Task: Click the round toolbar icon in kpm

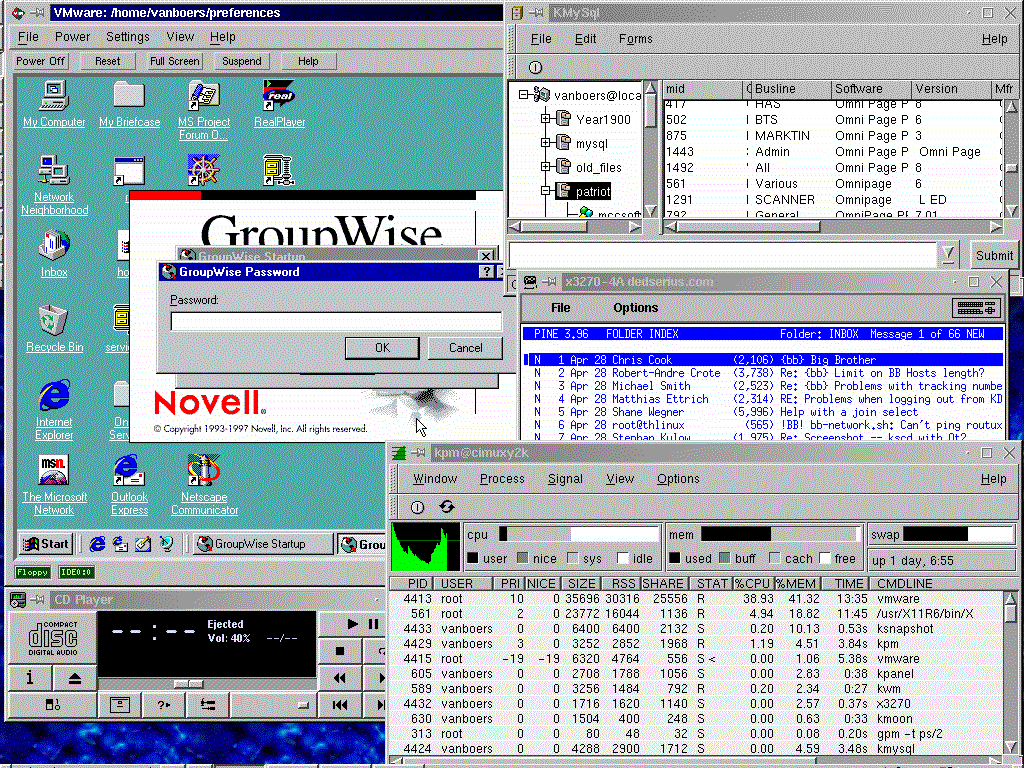Action: (x=417, y=507)
